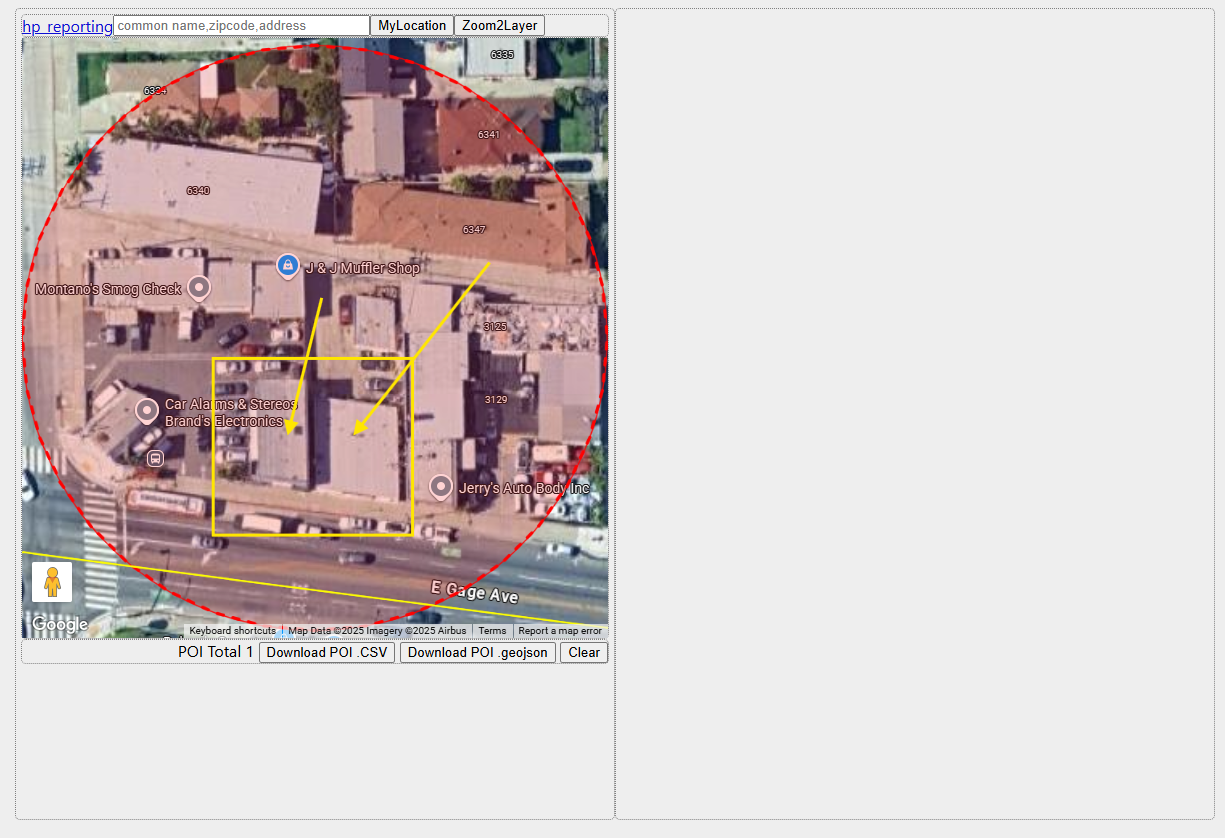The image size is (1225, 838).
Task: Click the Map Data ©2025 Imagery attribution text
Action: coord(377,631)
